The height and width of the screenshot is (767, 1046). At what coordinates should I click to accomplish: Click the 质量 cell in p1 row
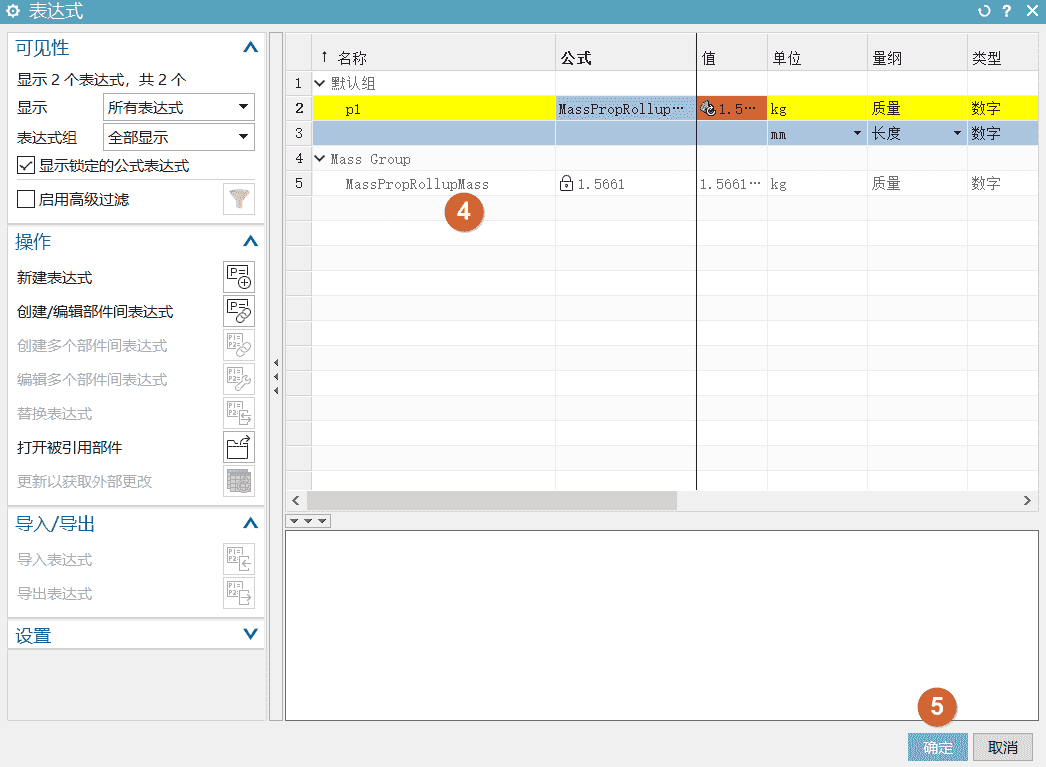pos(917,108)
